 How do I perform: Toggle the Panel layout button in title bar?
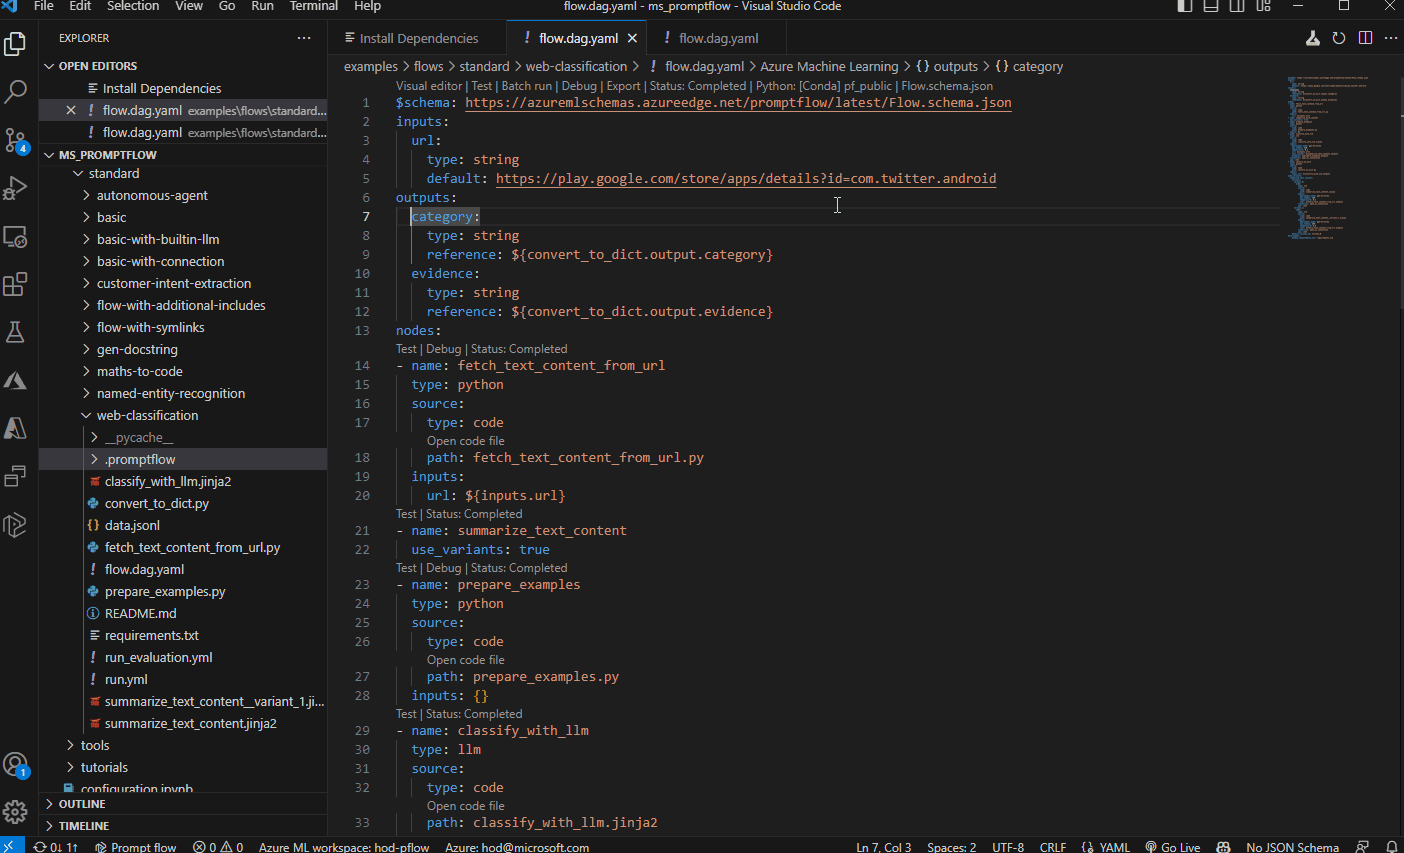(1211, 6)
